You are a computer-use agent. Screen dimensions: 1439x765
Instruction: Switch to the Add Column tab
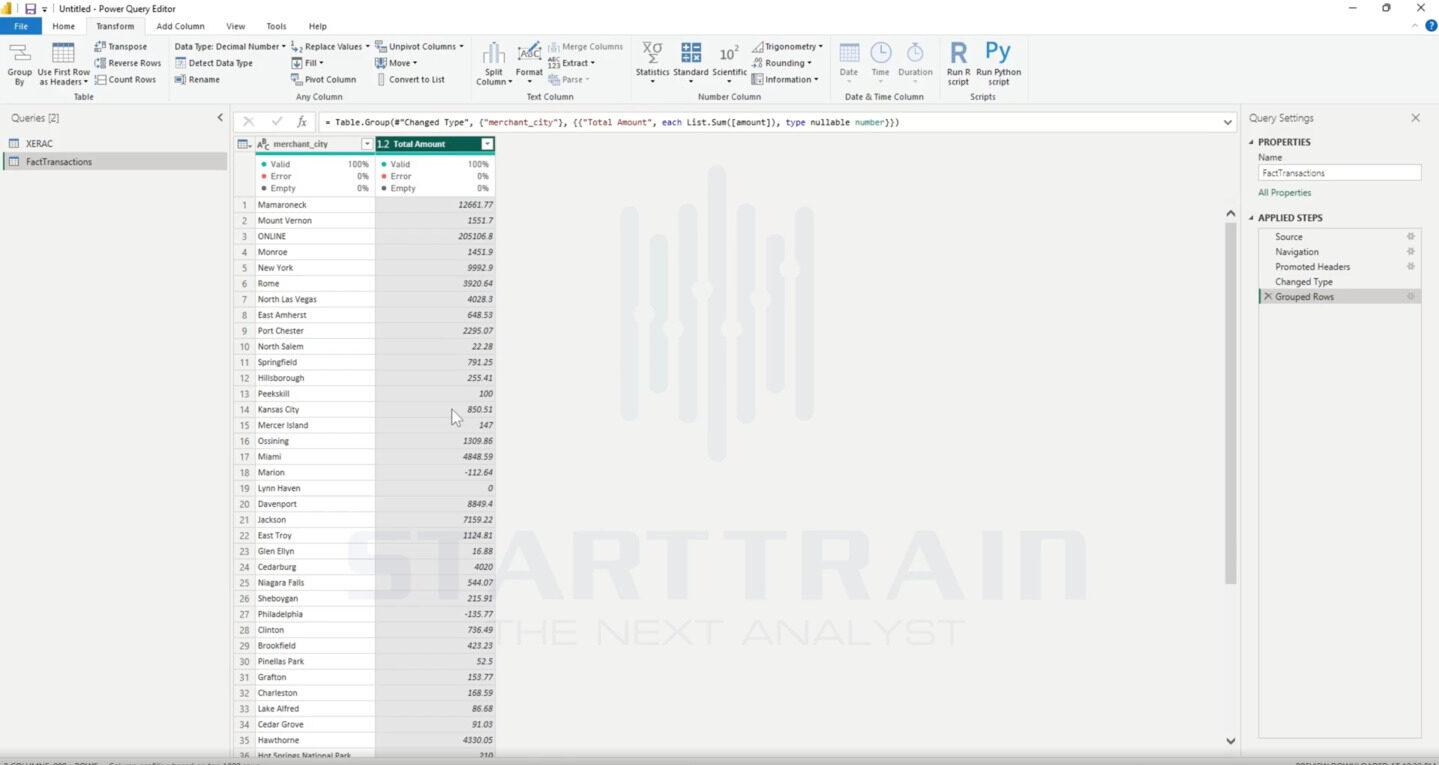(x=180, y=26)
